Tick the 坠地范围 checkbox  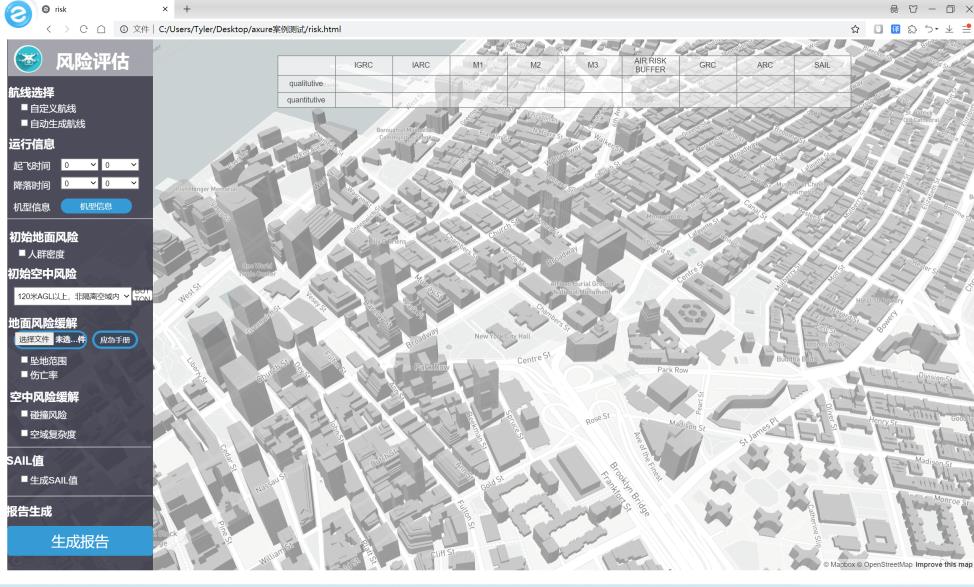point(25,360)
